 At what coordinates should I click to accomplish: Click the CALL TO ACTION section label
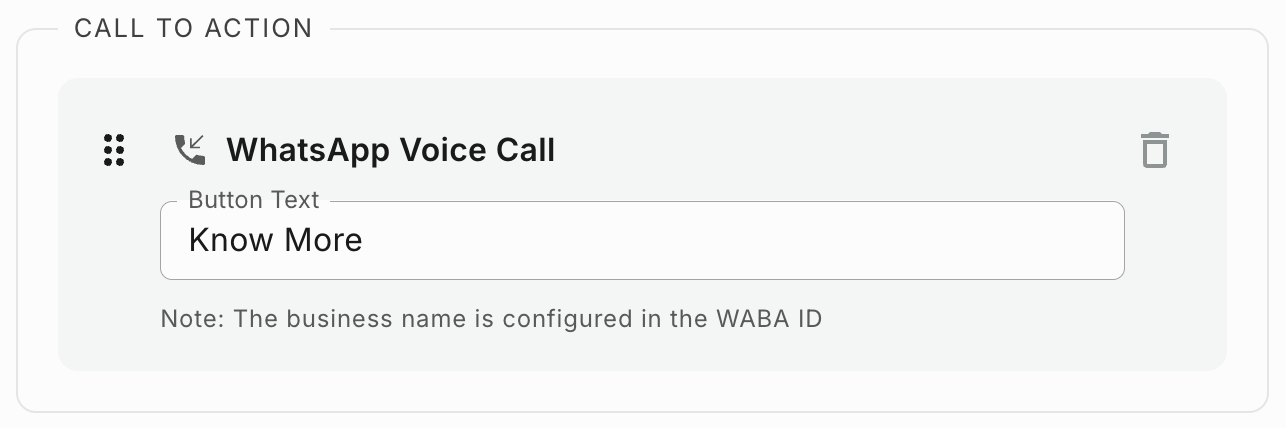(194, 29)
